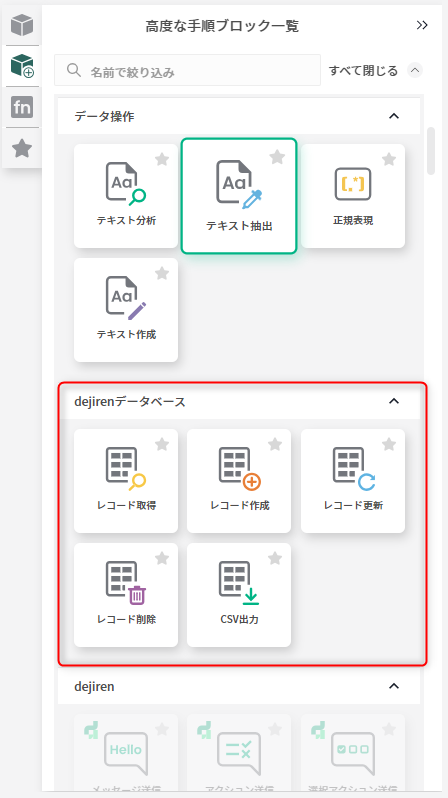The width and height of the screenshot is (448, 798).
Task: Collapse the データ操作 section
Action: click(394, 116)
